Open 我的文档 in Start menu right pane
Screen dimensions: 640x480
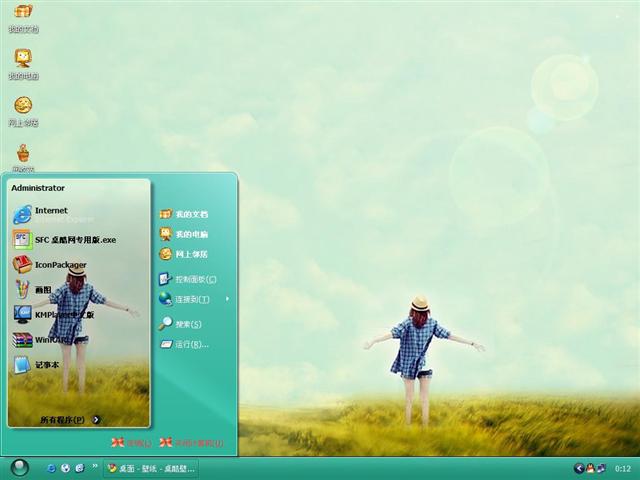190,214
